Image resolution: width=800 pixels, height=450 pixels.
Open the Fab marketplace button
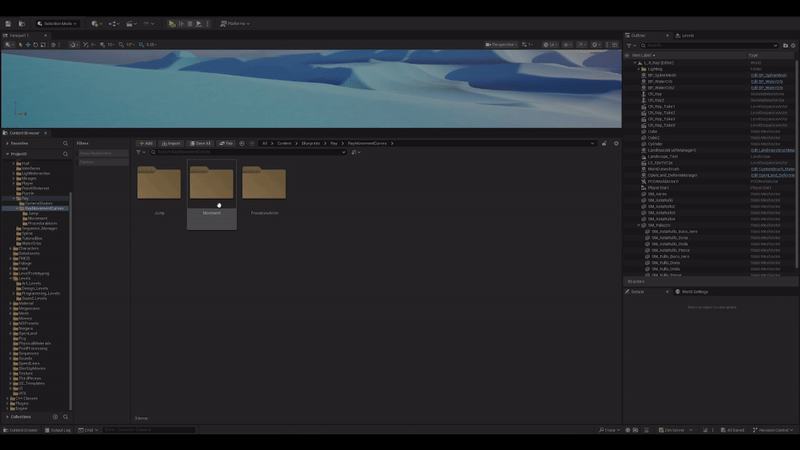(227, 143)
